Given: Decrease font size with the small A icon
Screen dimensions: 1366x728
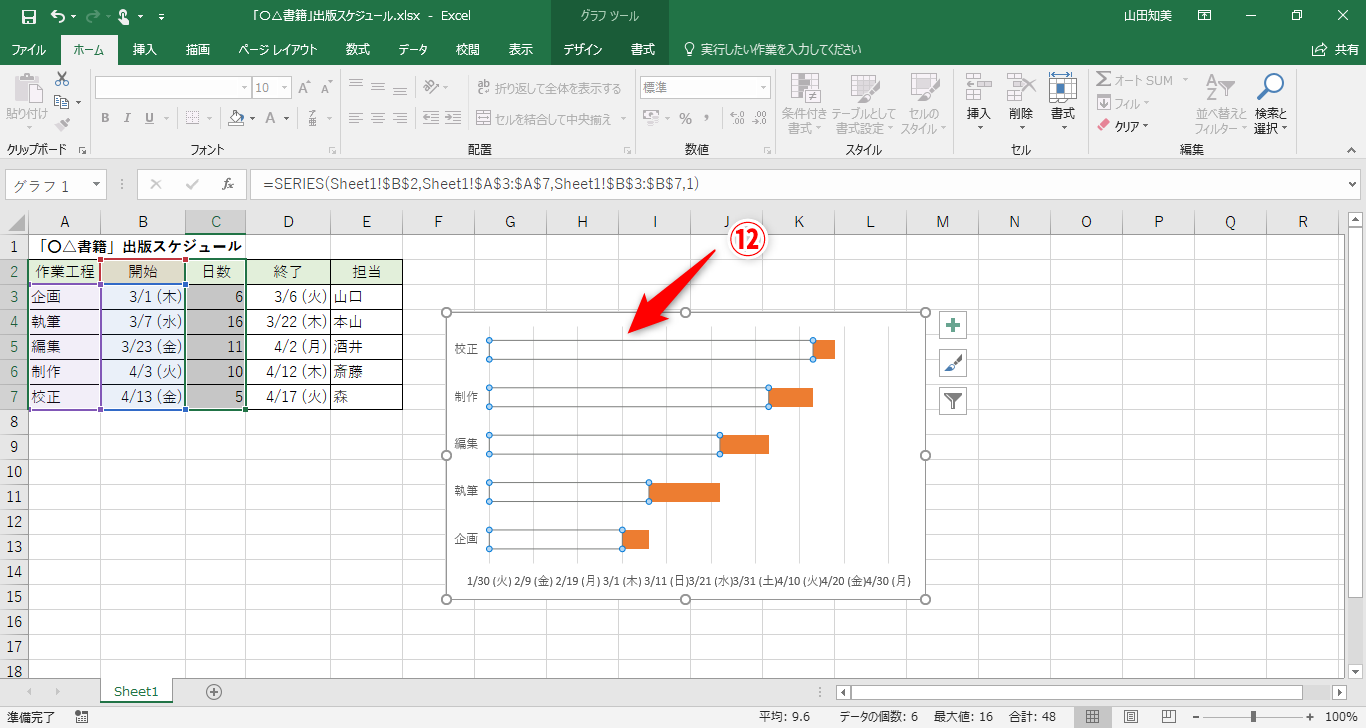Looking at the screenshot, I should tap(327, 88).
